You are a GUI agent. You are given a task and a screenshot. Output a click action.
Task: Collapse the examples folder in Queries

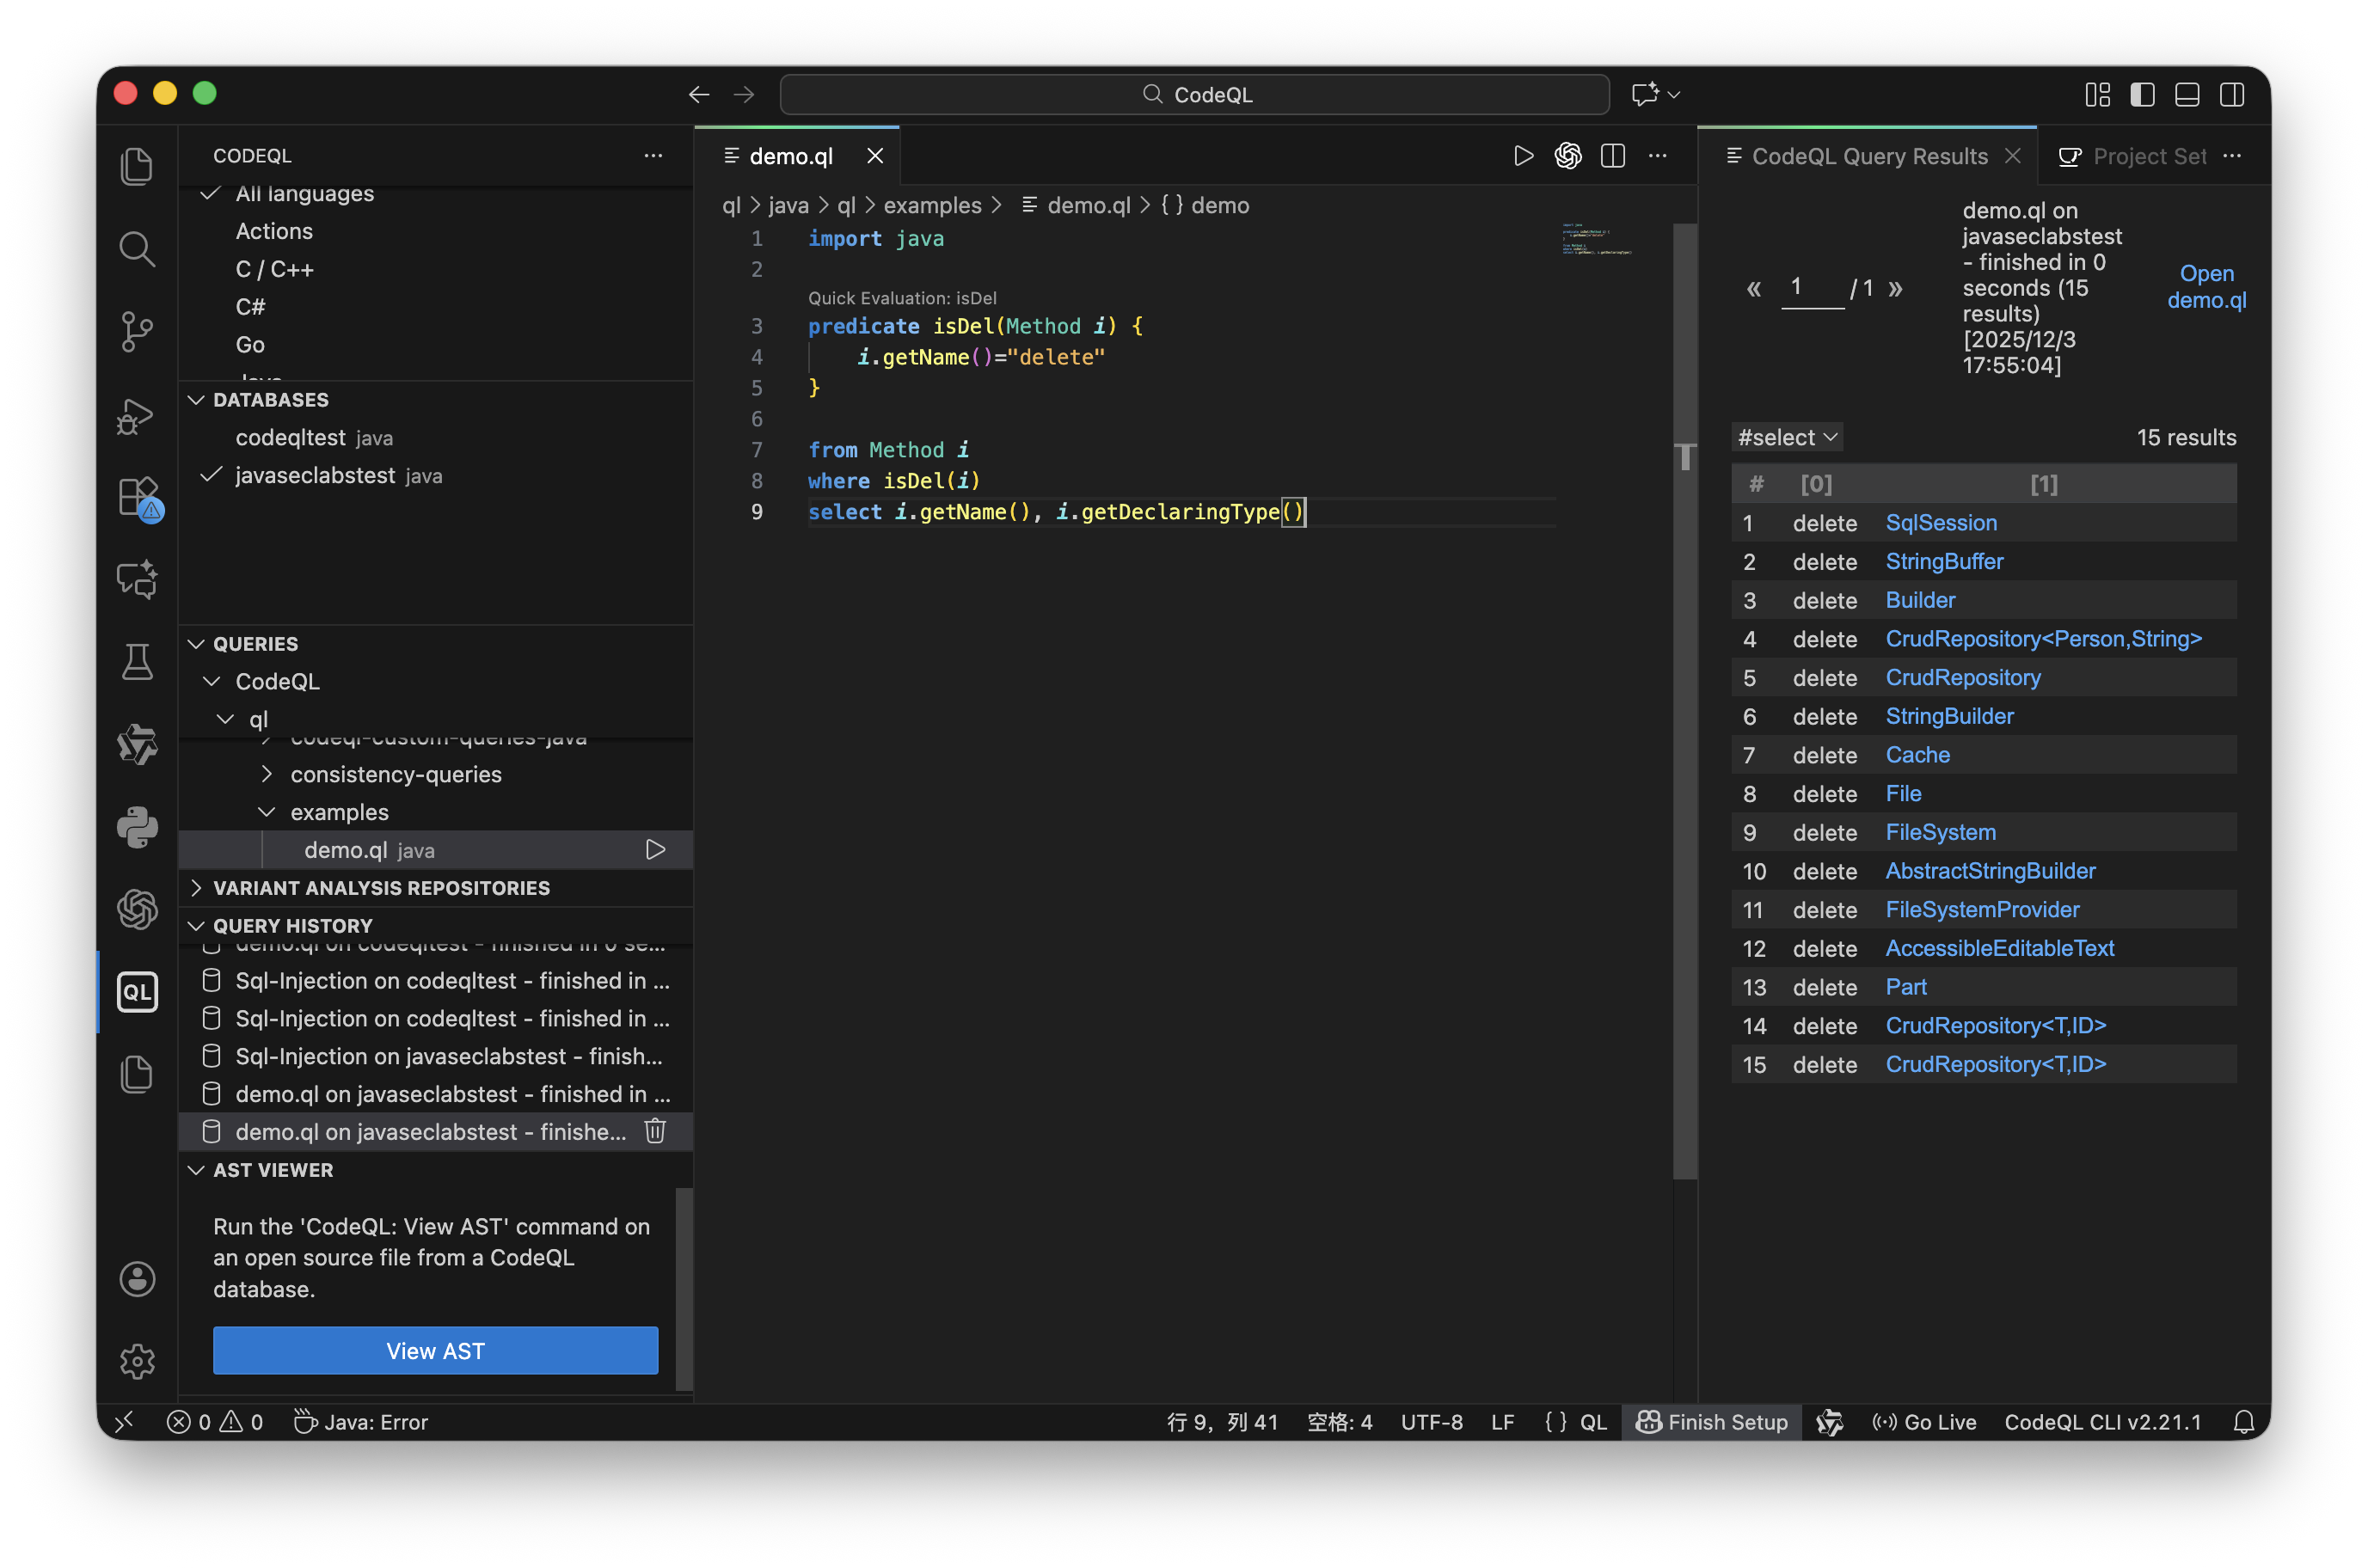pos(267,812)
